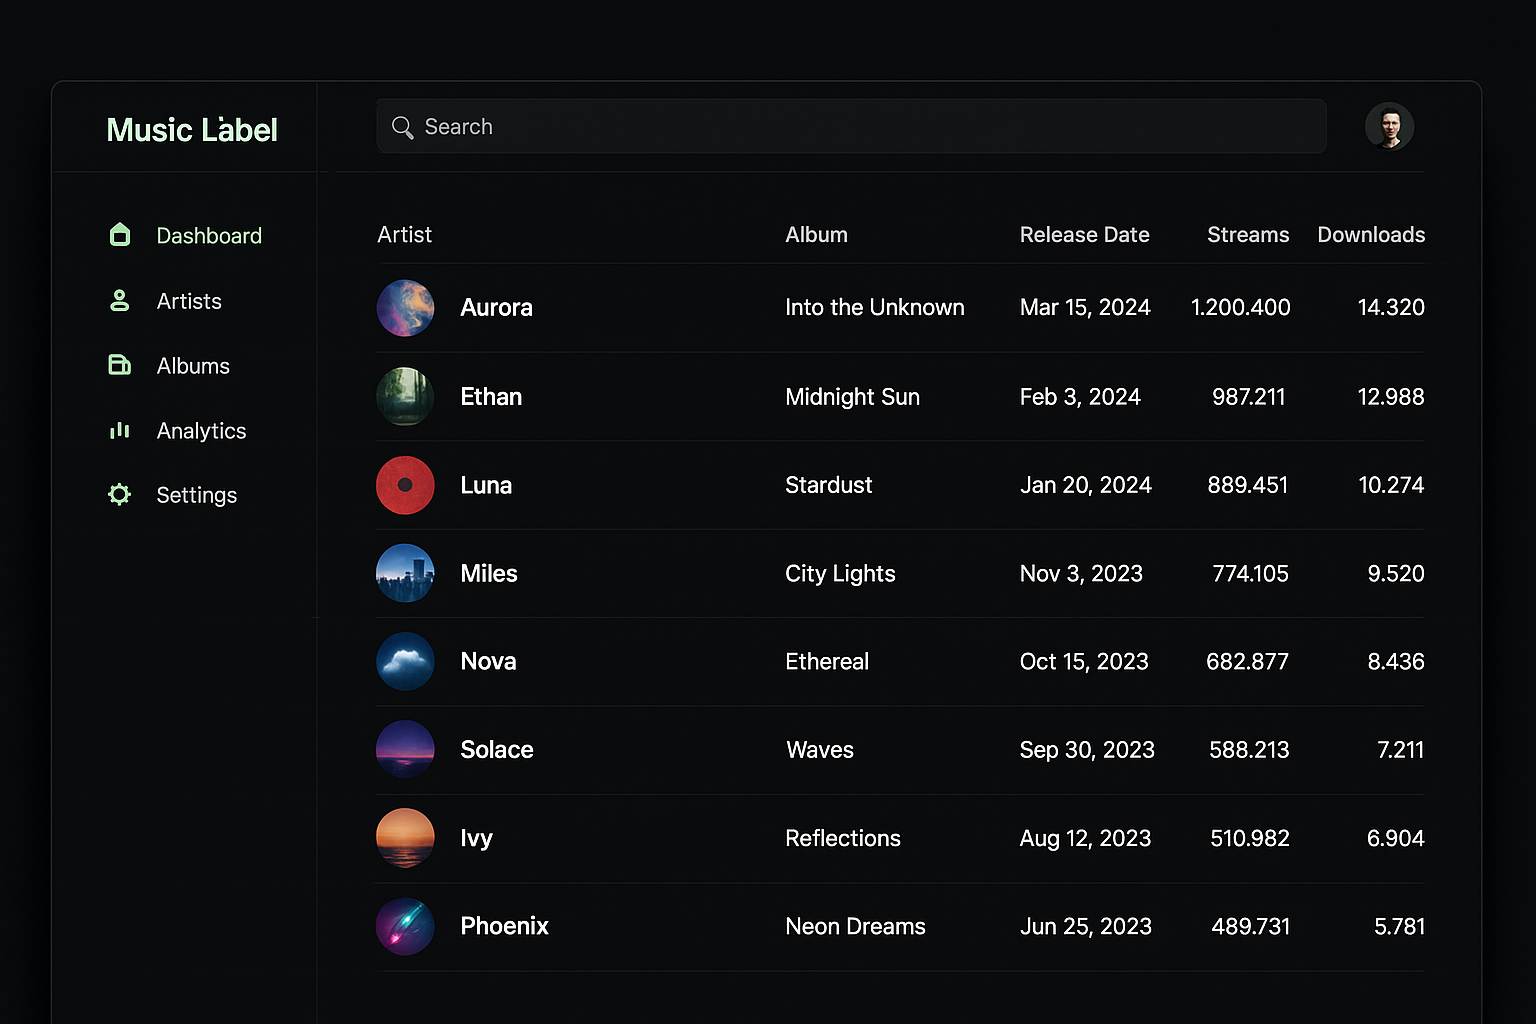Select the Aurora artist avatar
Viewport: 1536px width, 1024px height.
point(405,308)
